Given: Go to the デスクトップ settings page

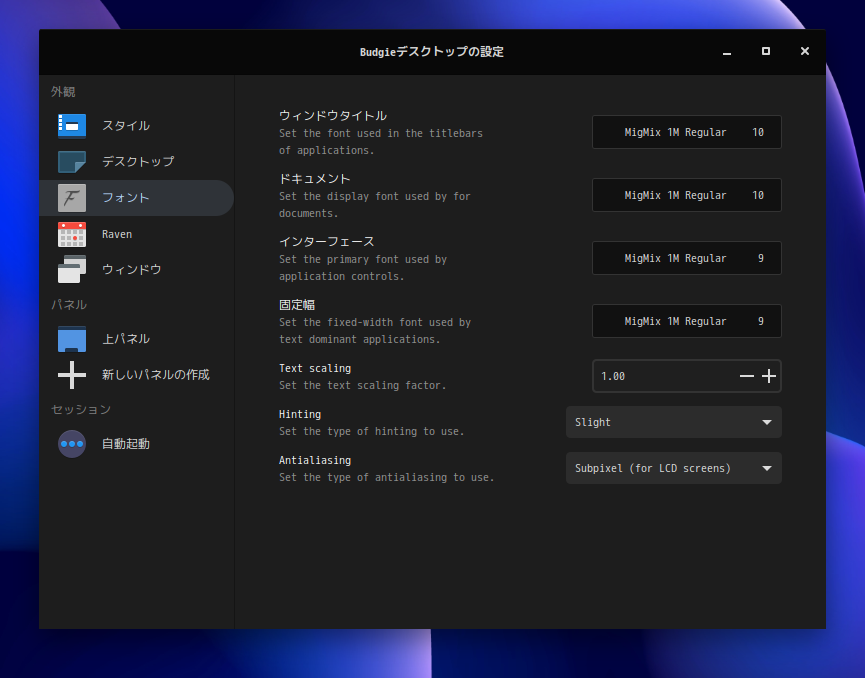Looking at the screenshot, I should pos(136,162).
